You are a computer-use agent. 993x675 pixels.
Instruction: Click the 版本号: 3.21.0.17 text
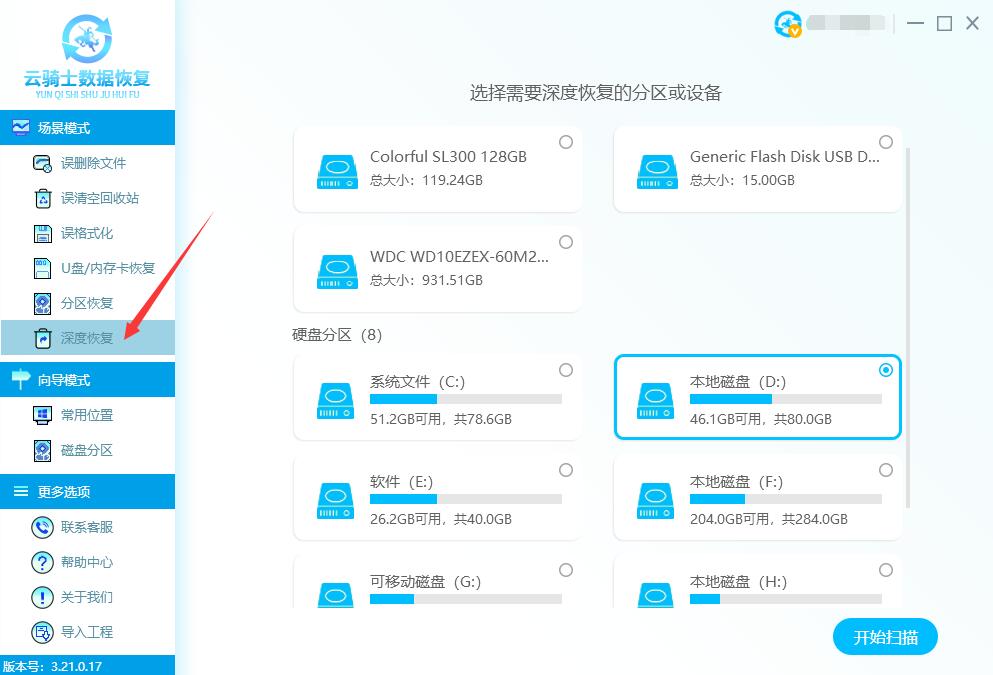pos(52,666)
